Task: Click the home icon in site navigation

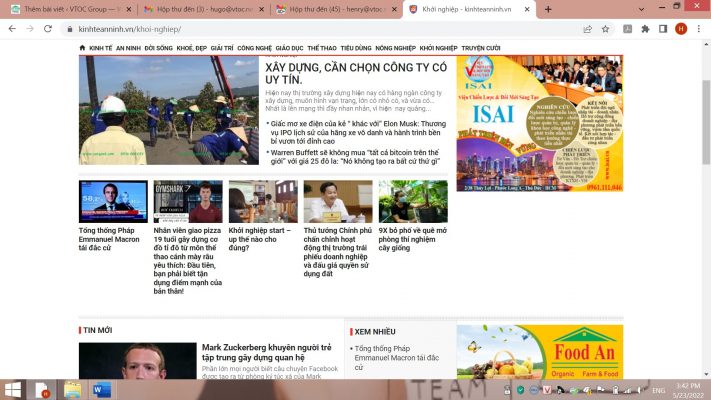Action: coord(82,47)
